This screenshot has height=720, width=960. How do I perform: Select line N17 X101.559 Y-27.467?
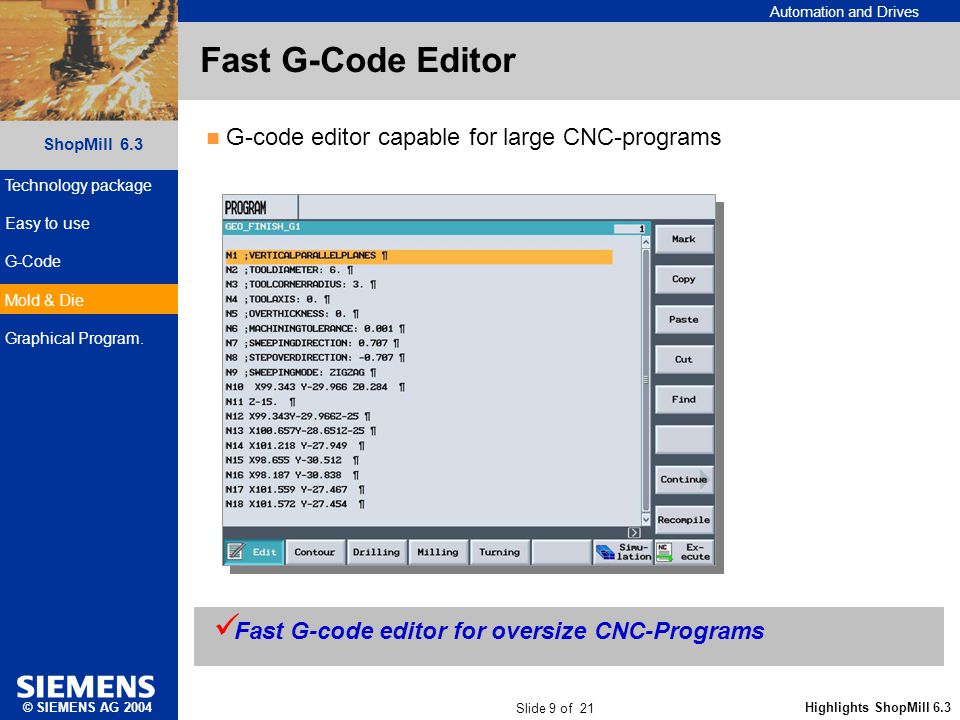[295, 490]
